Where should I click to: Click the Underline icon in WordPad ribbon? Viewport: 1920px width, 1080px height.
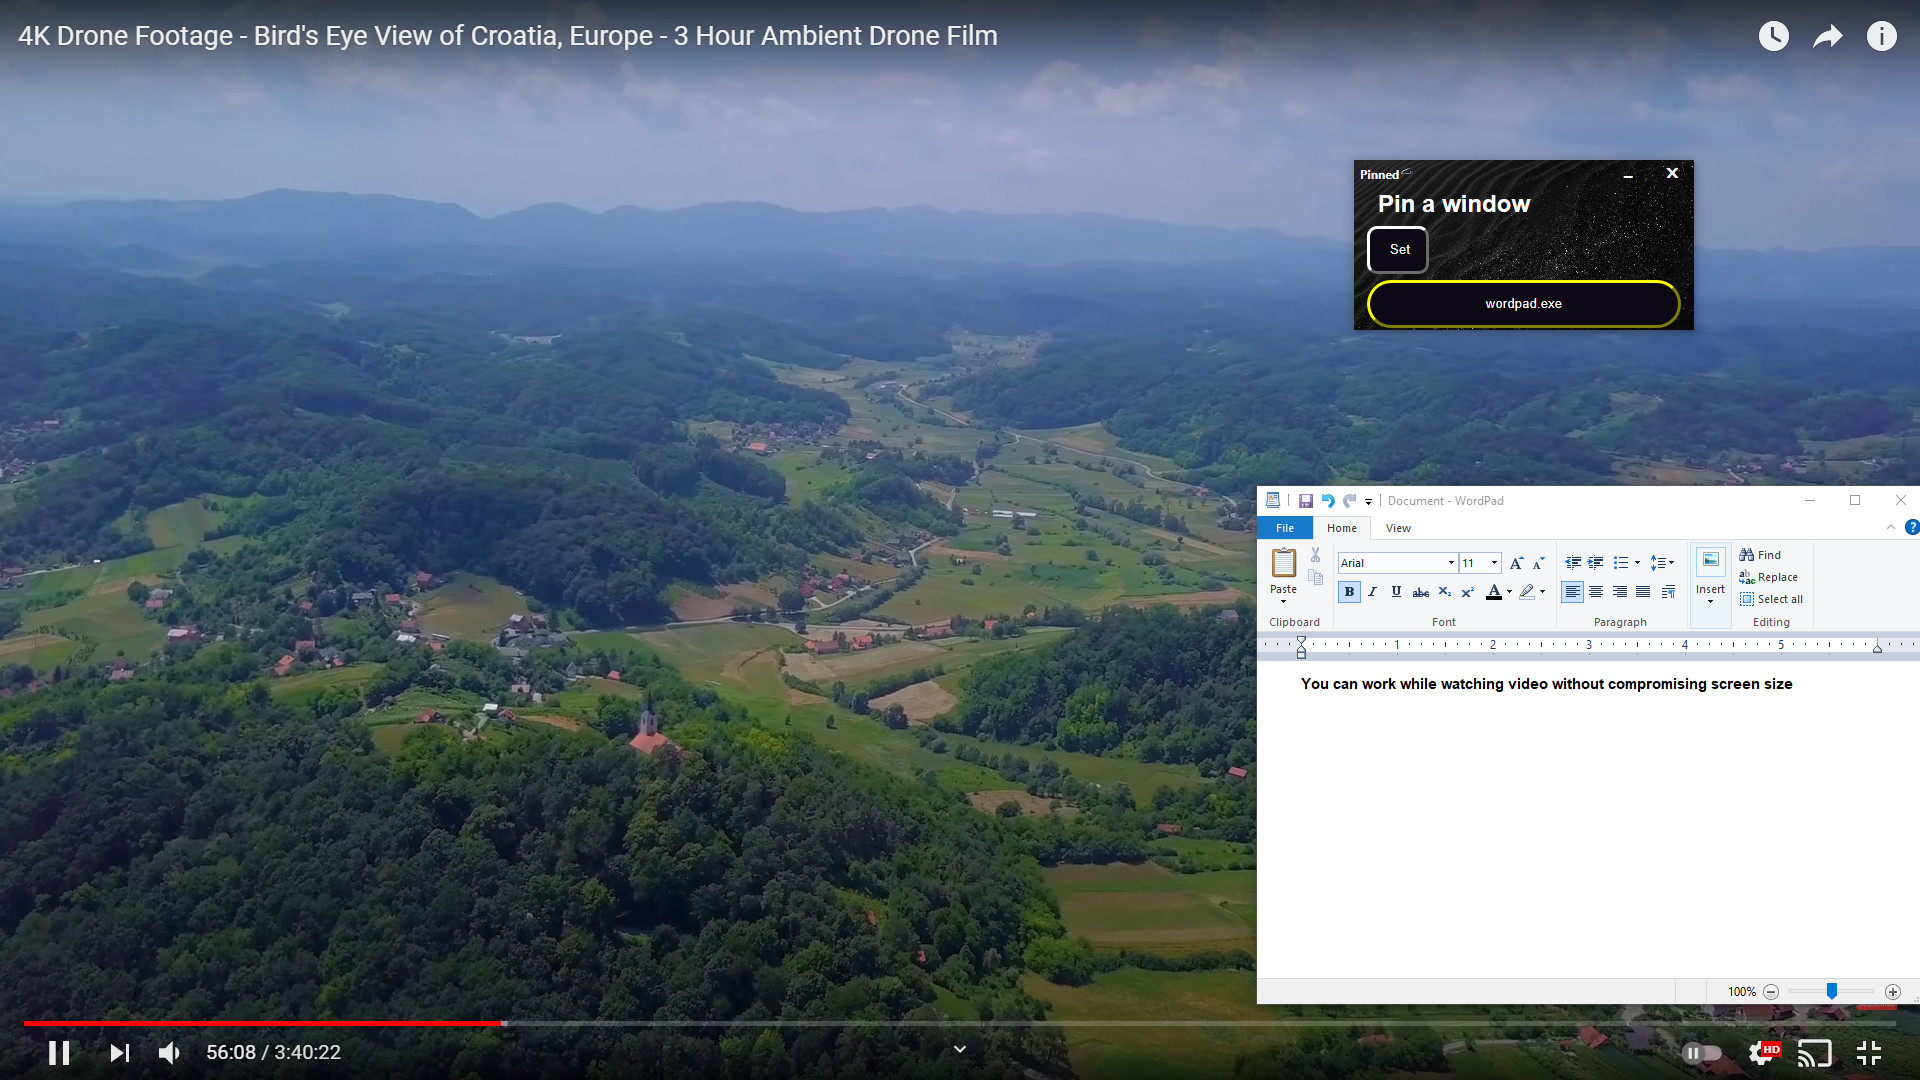click(1396, 591)
